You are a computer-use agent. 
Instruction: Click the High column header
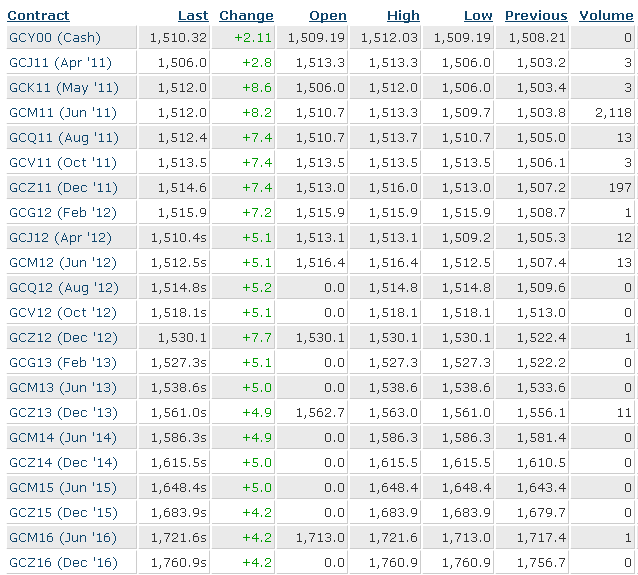click(403, 15)
